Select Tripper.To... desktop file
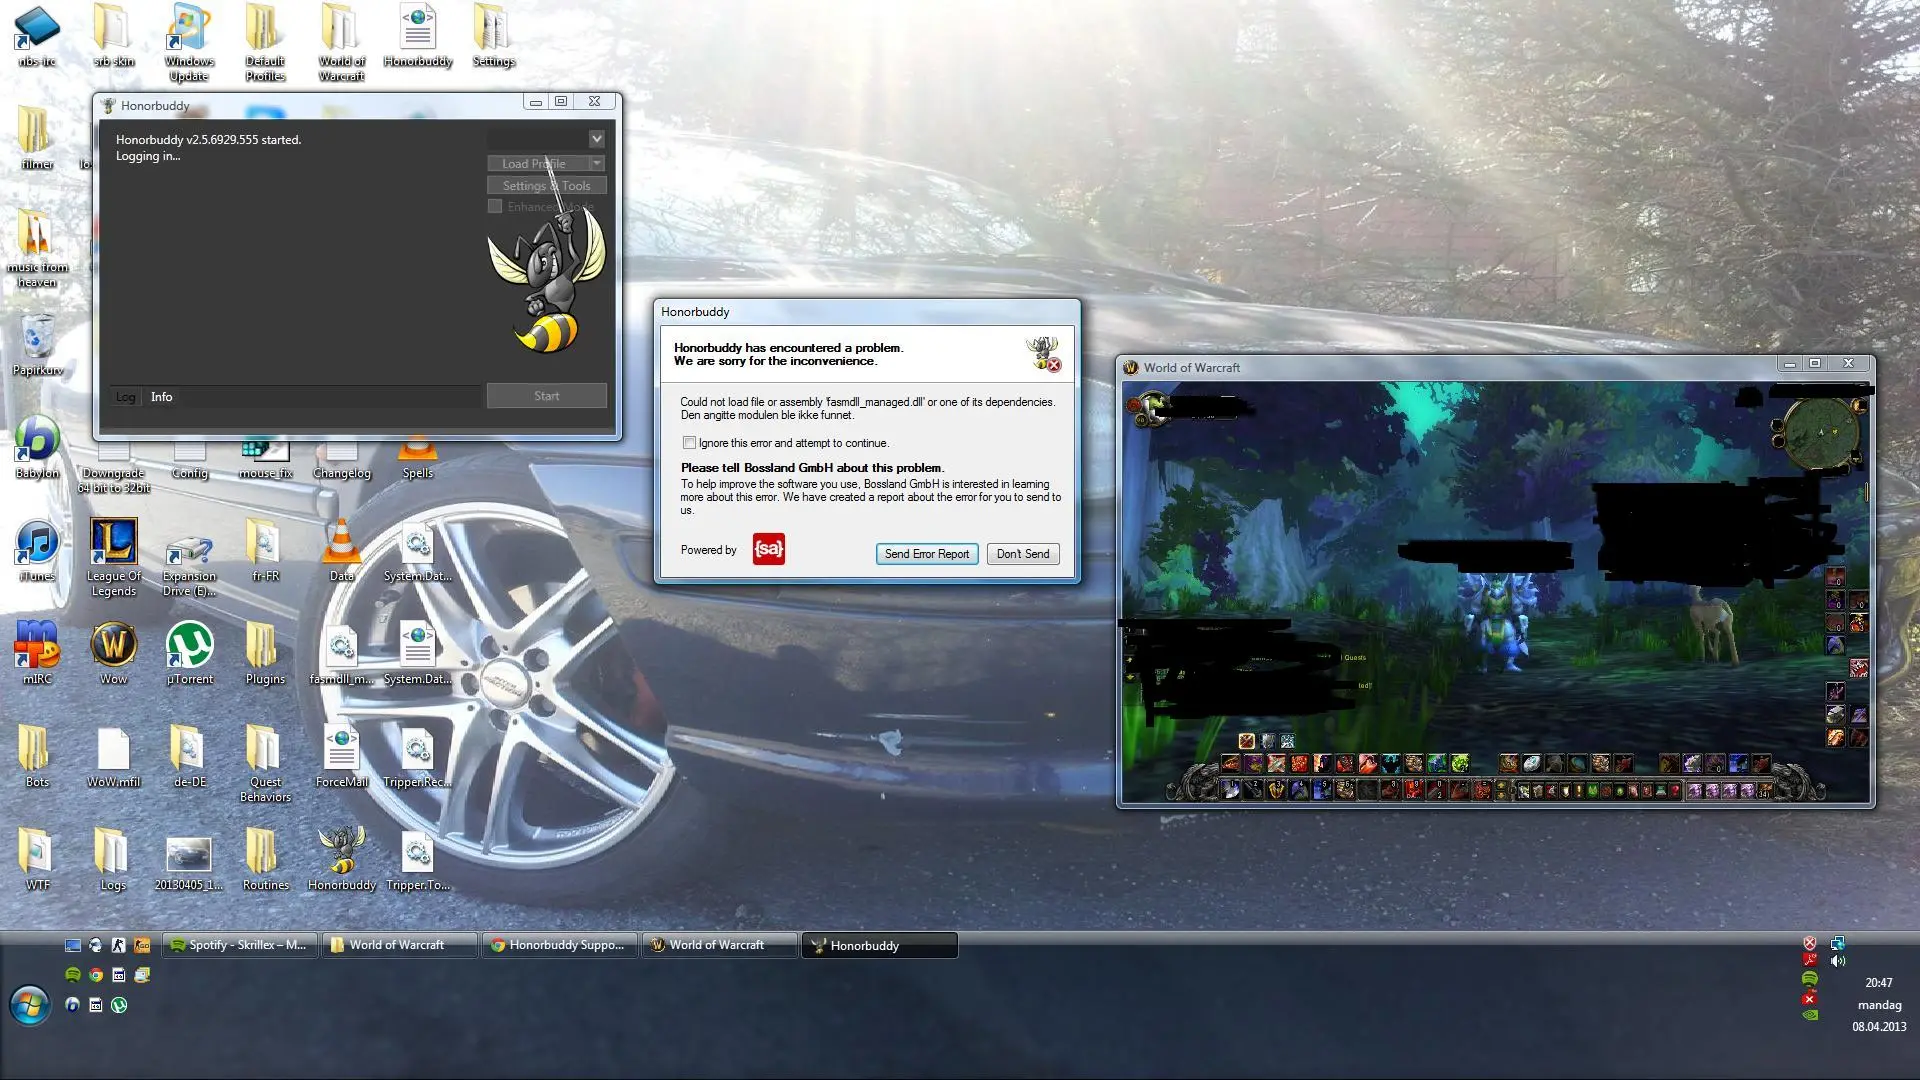Image resolution: width=1920 pixels, height=1080 pixels. tap(417, 859)
